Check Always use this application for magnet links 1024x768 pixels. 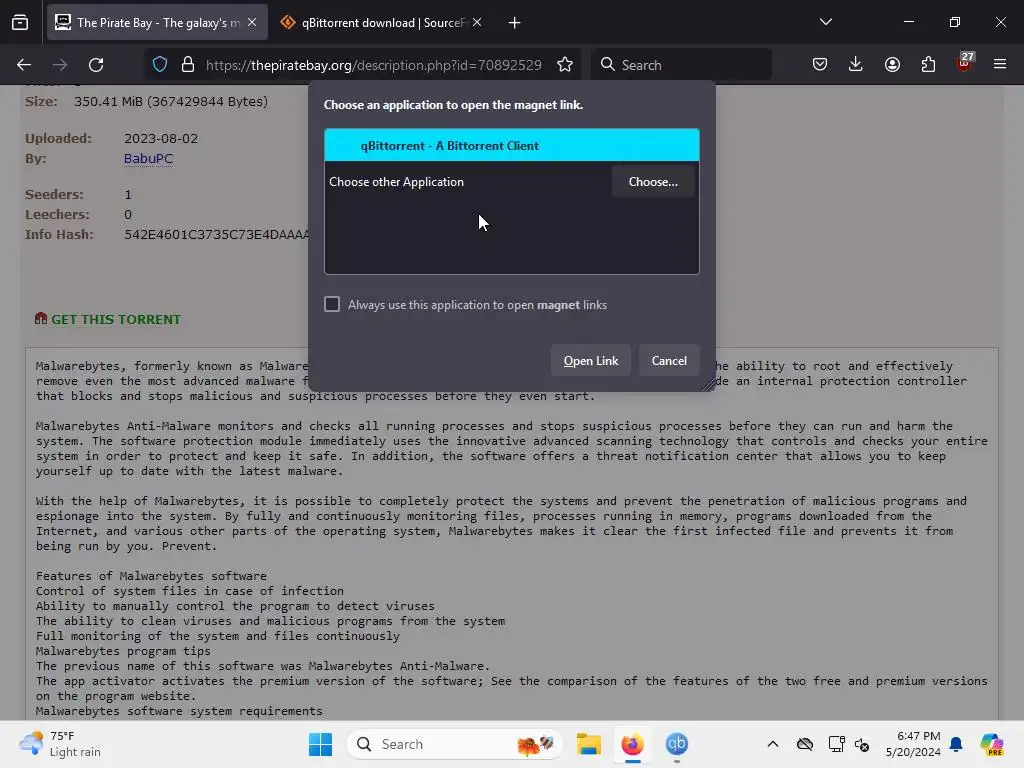click(332, 304)
